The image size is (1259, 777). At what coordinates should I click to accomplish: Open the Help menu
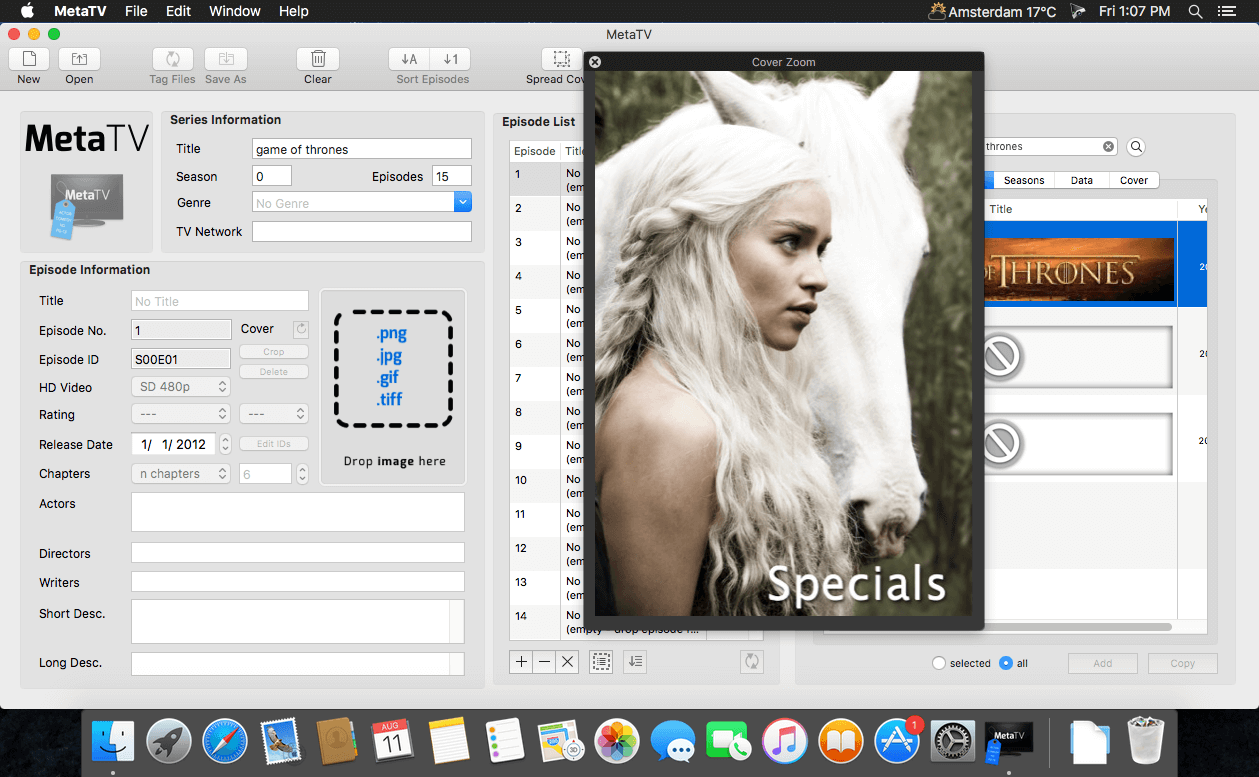click(x=294, y=11)
